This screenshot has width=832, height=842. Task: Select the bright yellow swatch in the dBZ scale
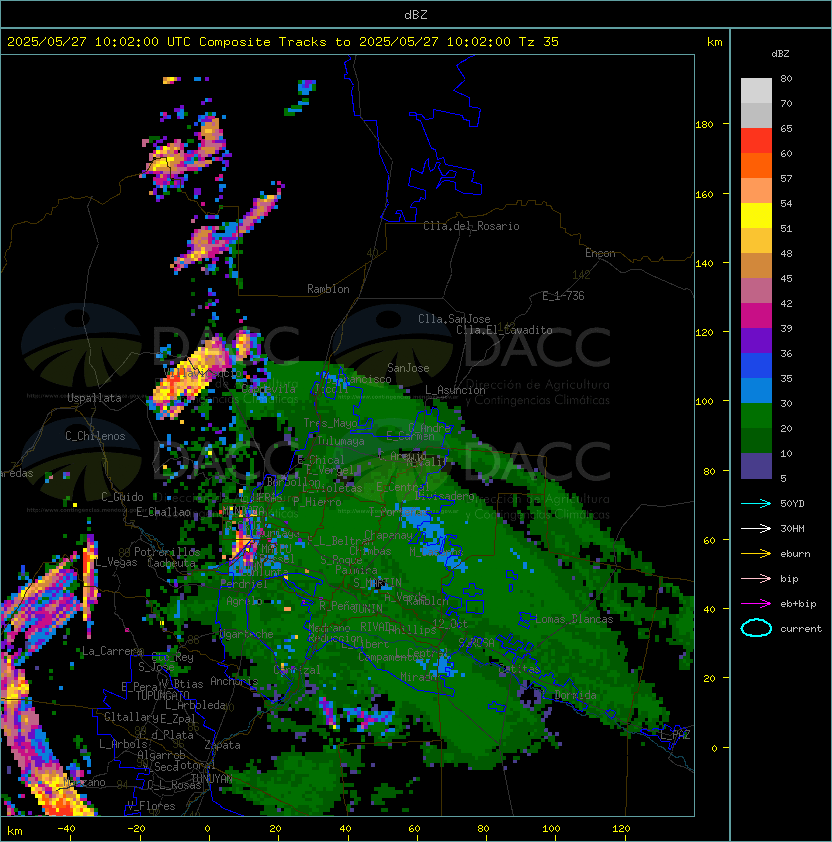pos(756,215)
